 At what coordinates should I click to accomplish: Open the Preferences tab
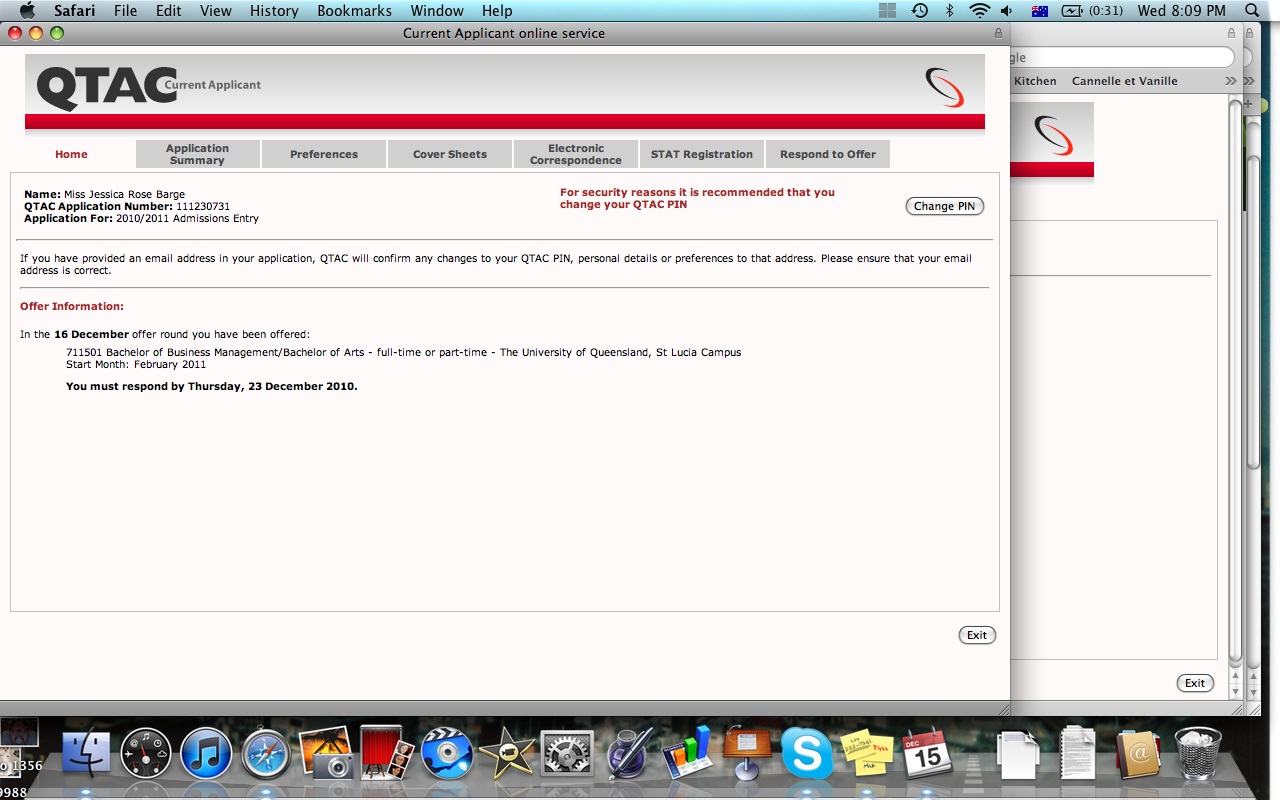(324, 154)
